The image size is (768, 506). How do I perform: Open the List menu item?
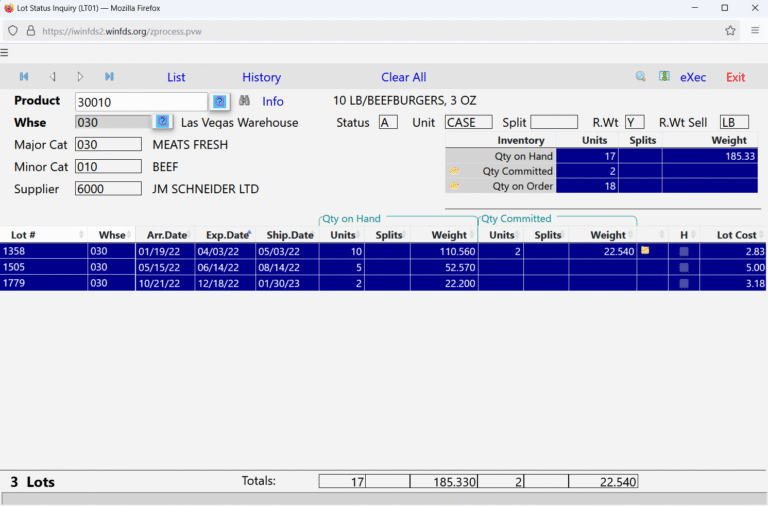coord(176,77)
